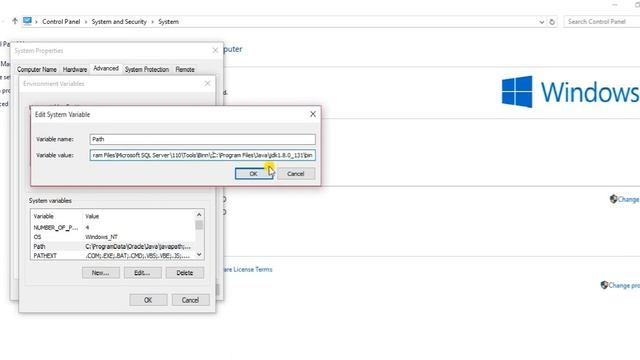Click the Change settings shield link
This screenshot has height=360, width=640.
625,199
